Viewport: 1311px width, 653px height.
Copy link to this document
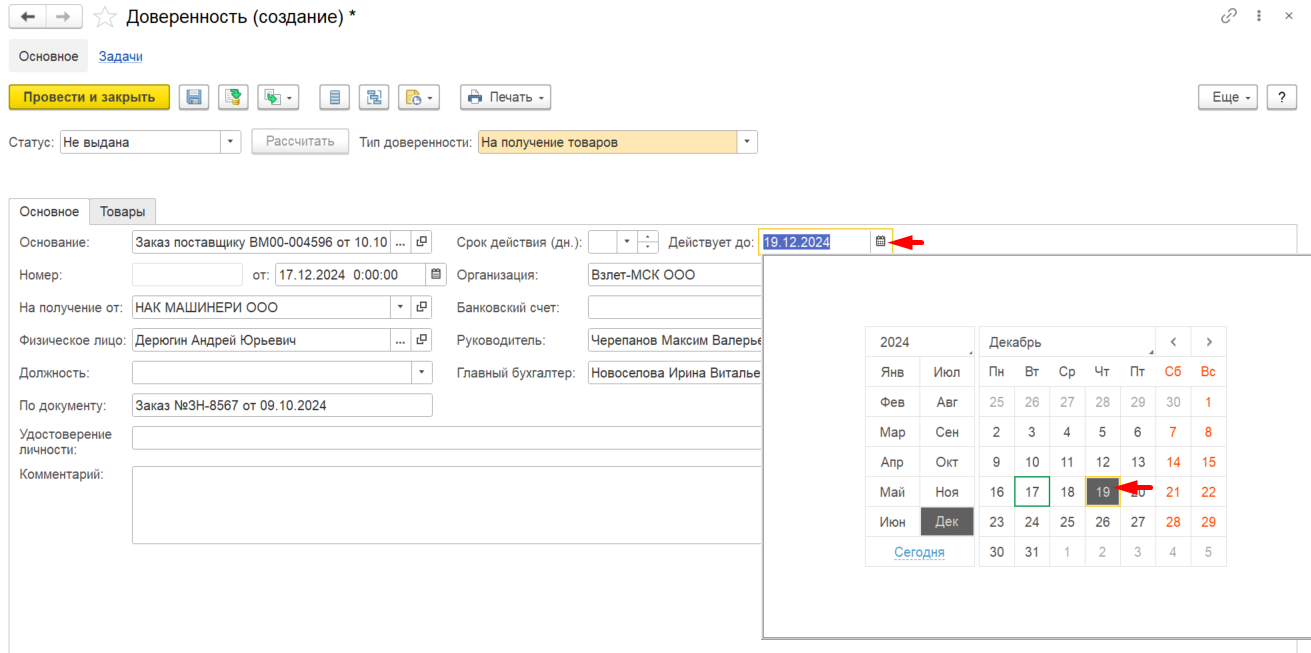pyautogui.click(x=1229, y=16)
